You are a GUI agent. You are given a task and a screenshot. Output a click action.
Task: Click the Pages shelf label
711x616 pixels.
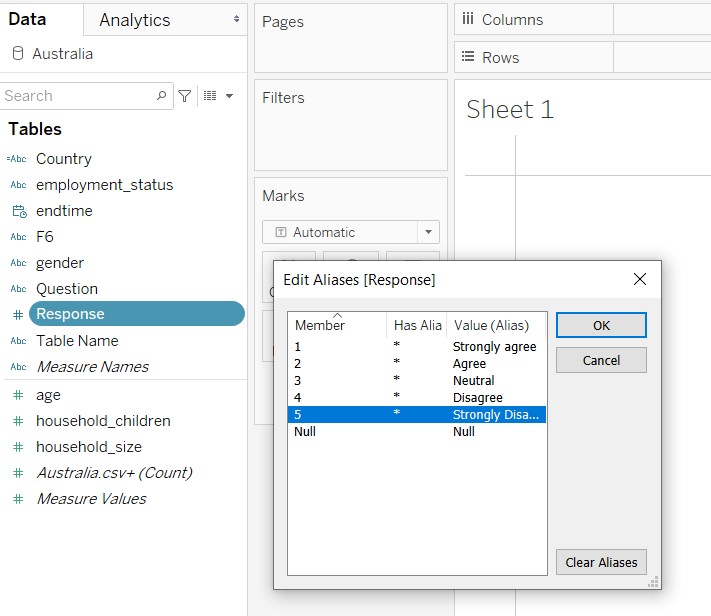coord(282,22)
